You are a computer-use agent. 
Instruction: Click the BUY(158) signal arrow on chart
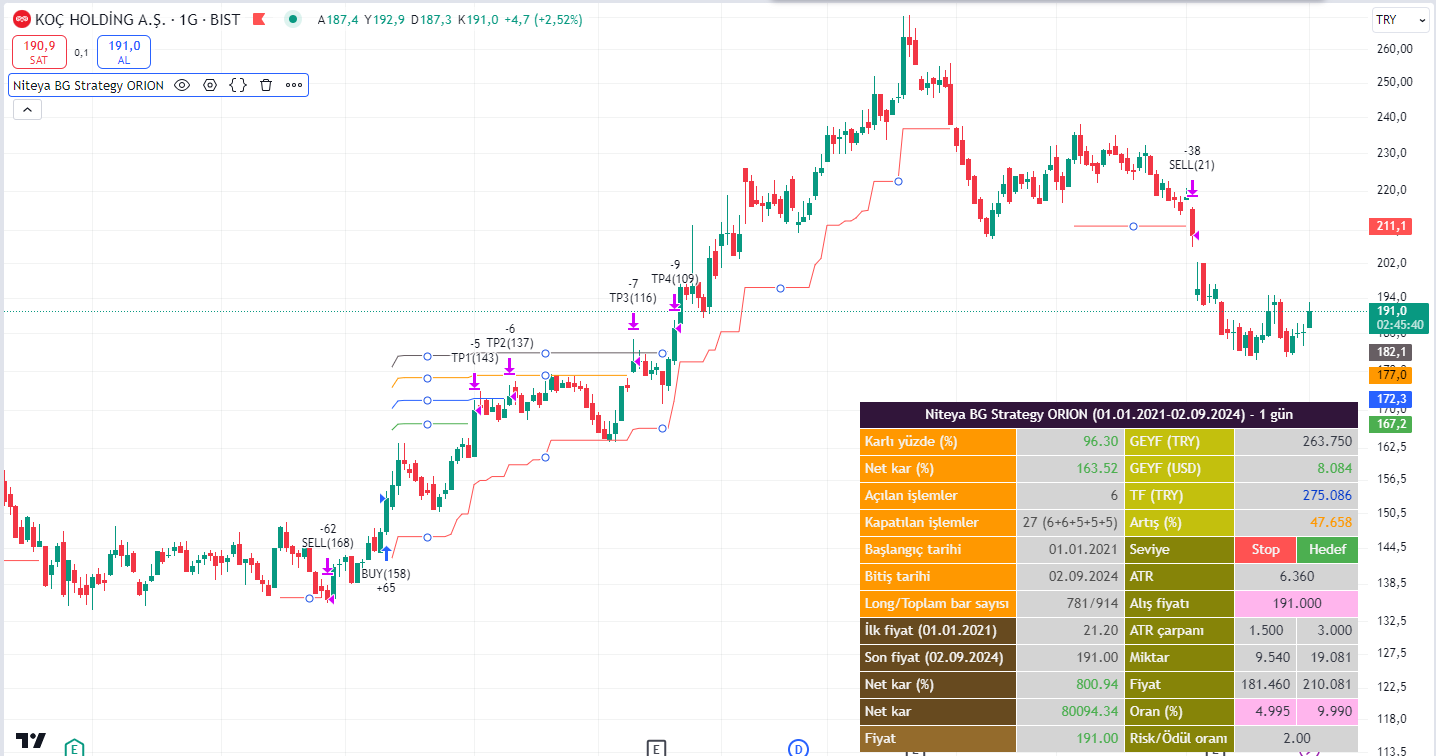coord(386,552)
